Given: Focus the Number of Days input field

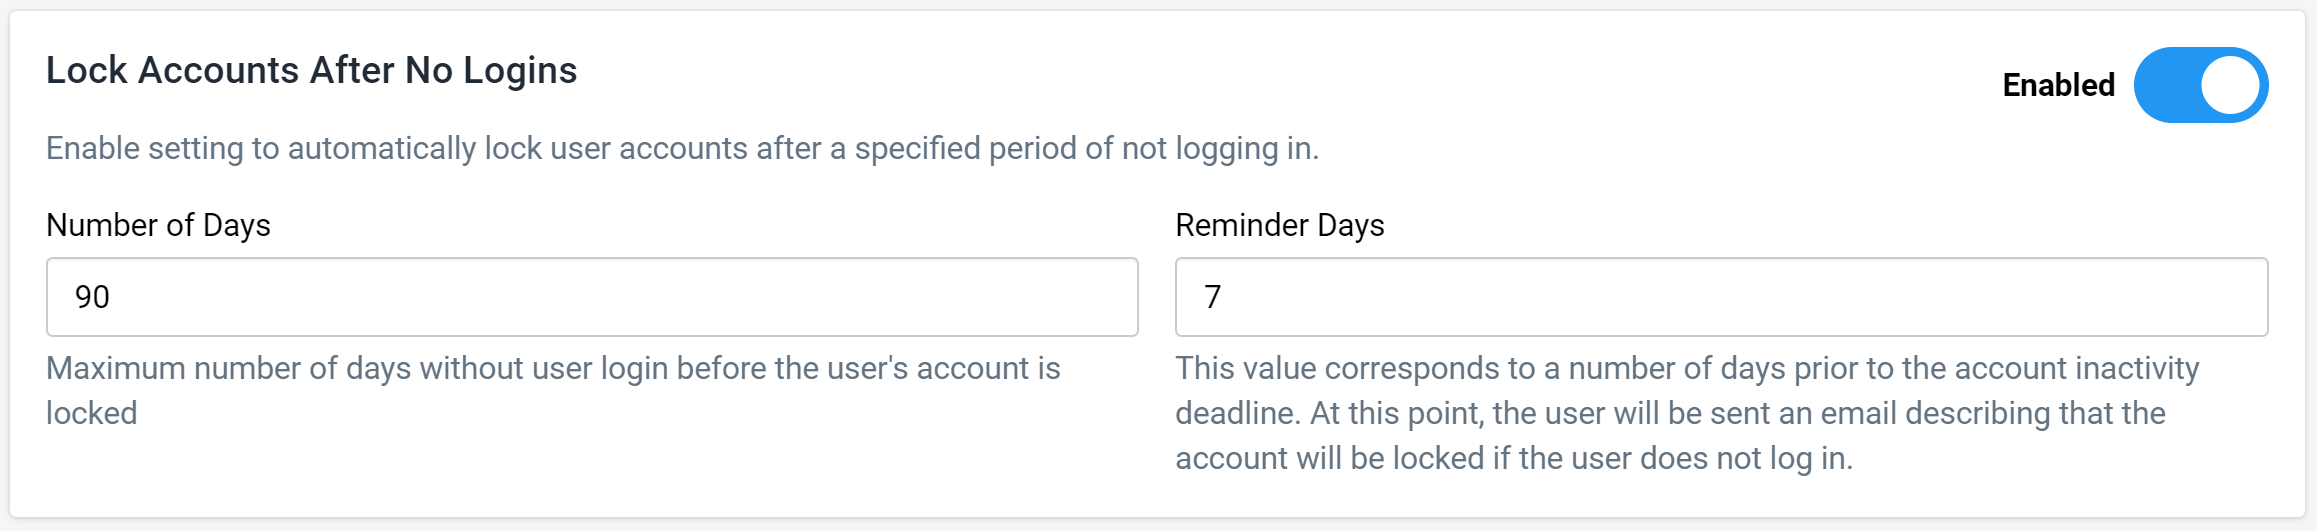Looking at the screenshot, I should click(592, 297).
